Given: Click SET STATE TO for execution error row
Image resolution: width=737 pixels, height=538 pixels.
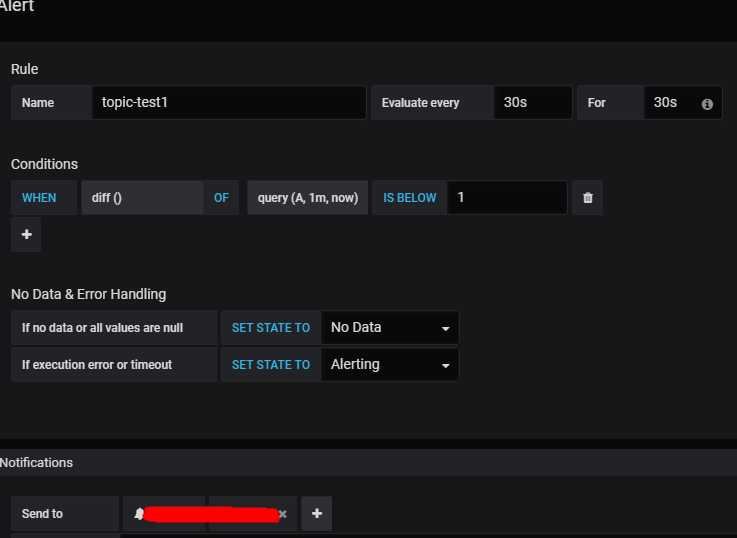Looking at the screenshot, I should (271, 365).
